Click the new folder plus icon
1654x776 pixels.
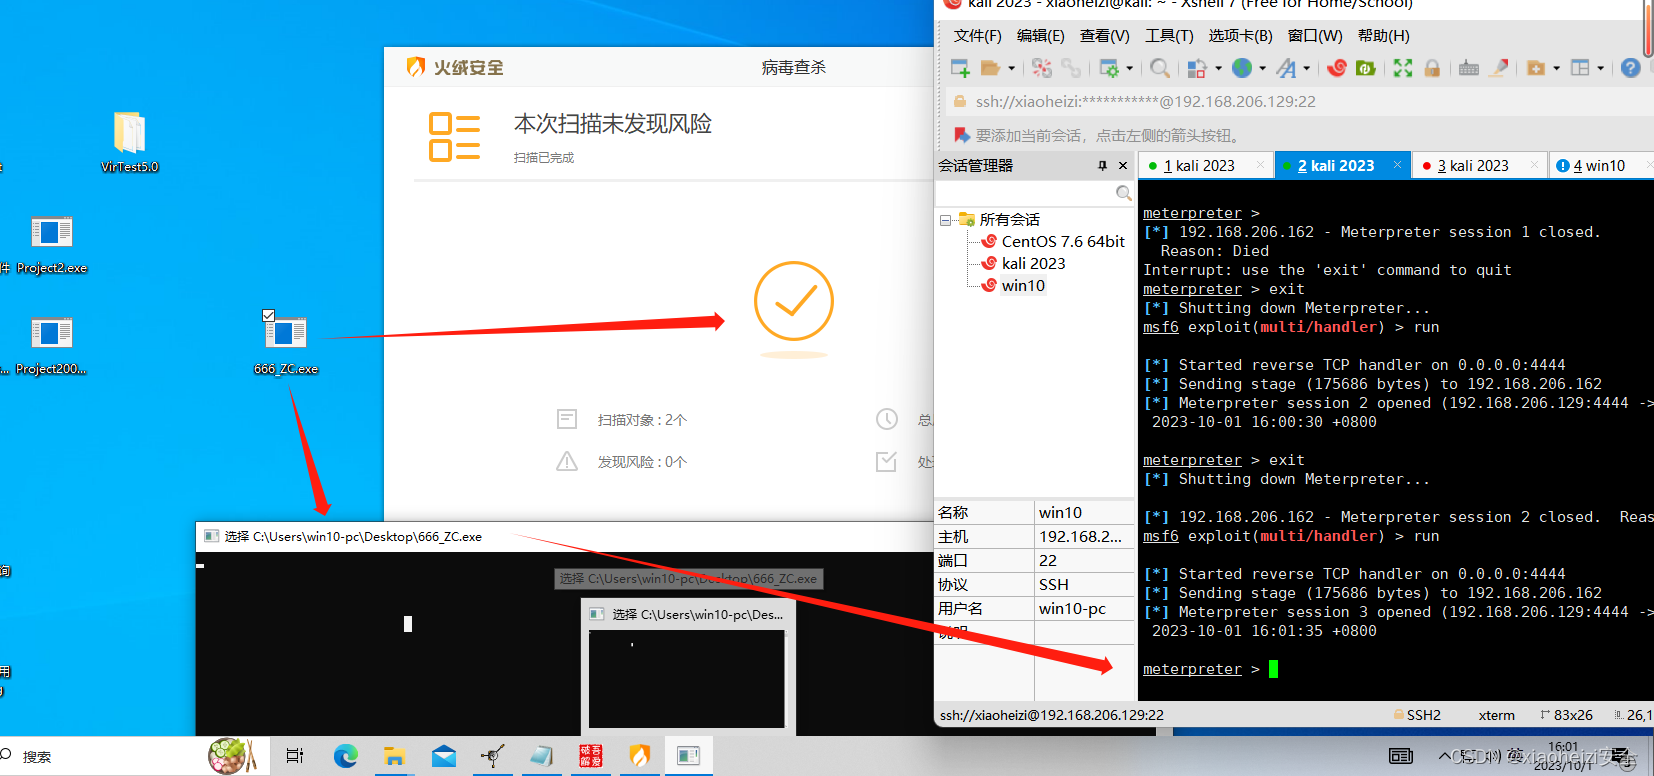(1536, 68)
